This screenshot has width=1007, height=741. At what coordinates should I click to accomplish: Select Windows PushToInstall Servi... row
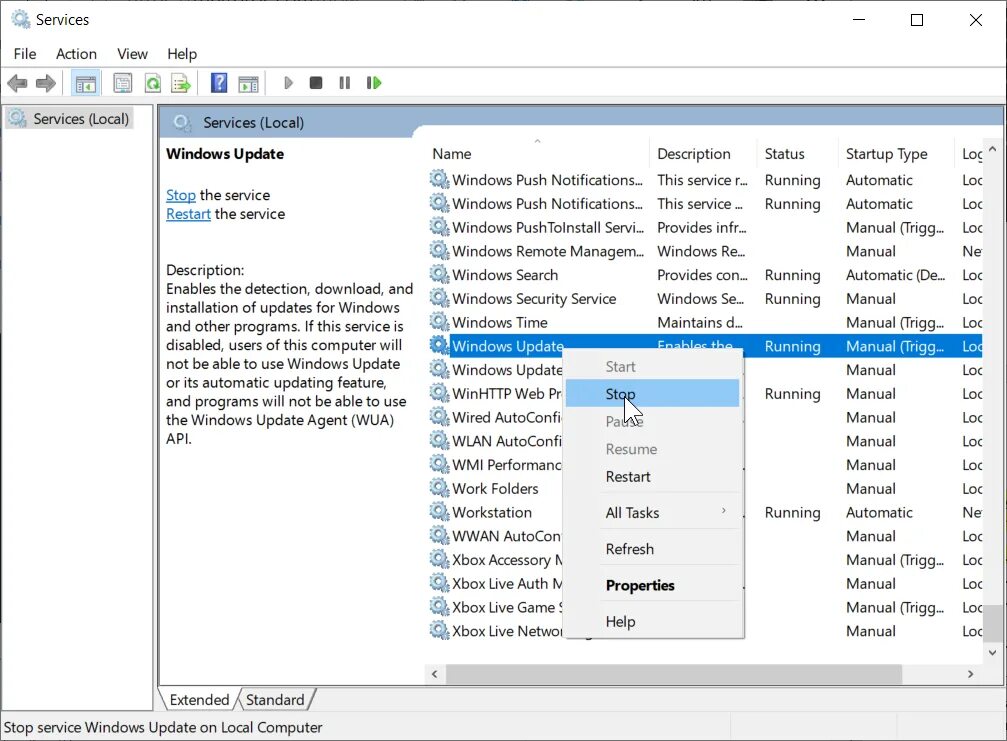[x=705, y=227]
